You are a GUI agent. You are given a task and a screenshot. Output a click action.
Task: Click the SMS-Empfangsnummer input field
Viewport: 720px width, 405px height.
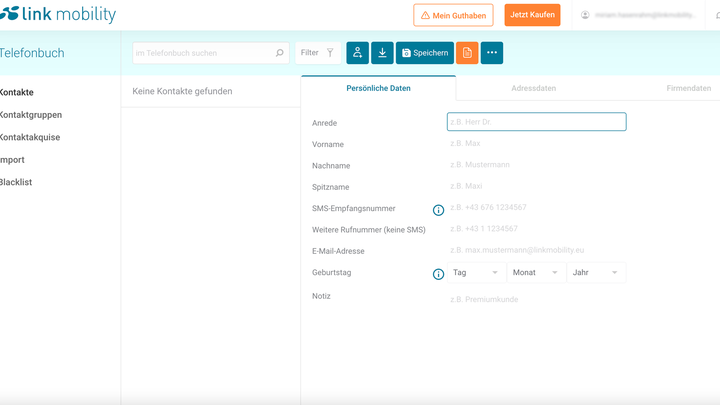536,207
